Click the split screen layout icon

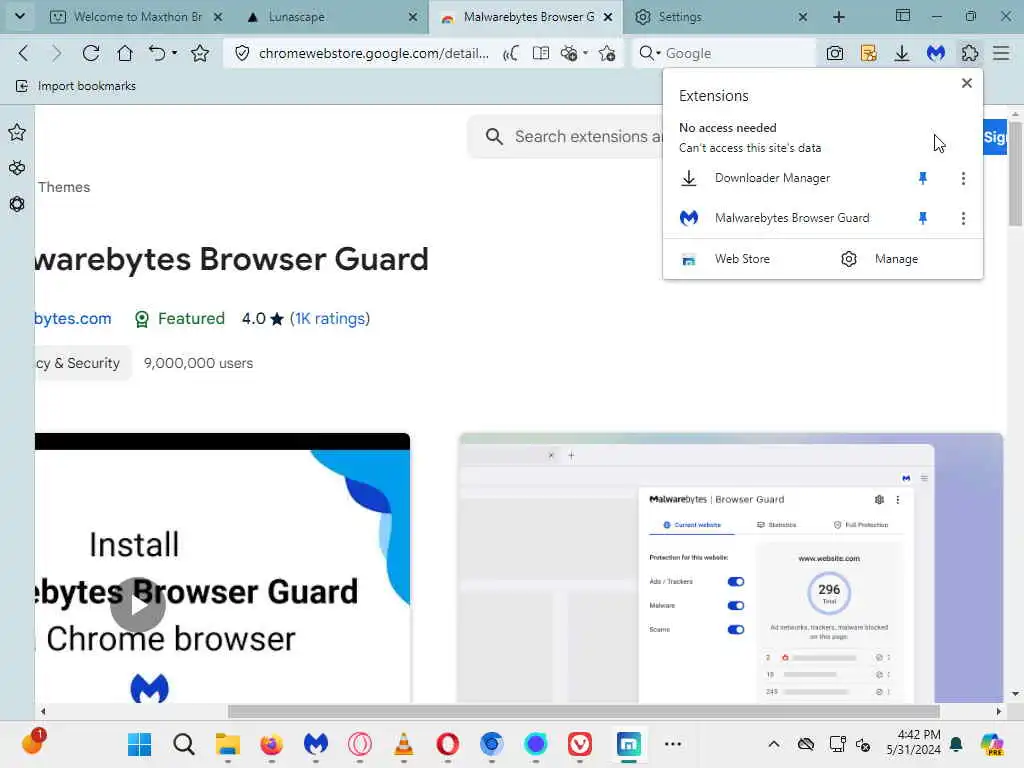click(903, 16)
